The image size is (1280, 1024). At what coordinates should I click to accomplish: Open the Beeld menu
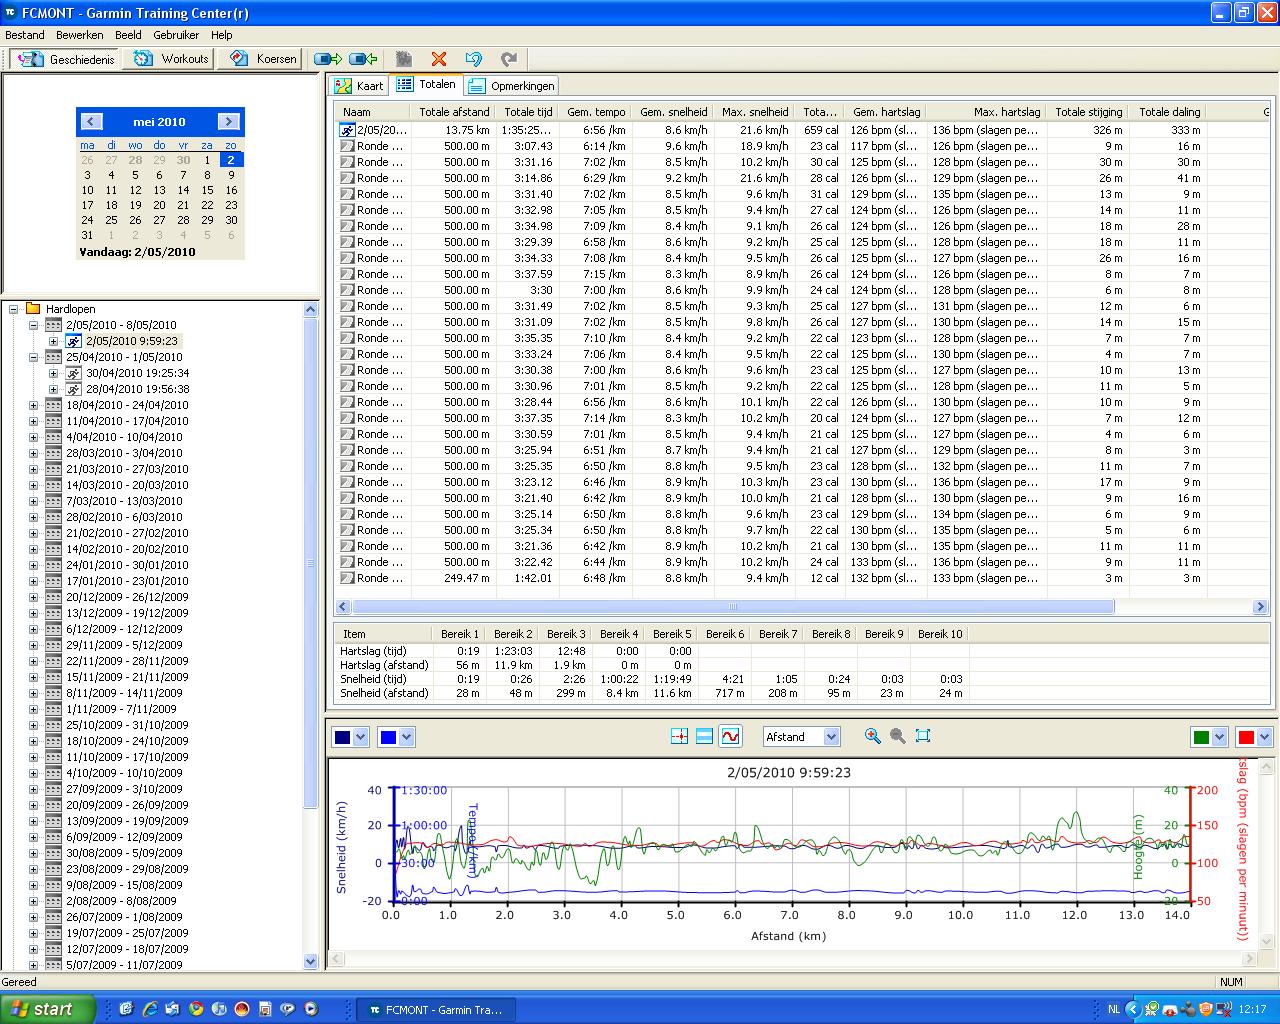coord(128,35)
